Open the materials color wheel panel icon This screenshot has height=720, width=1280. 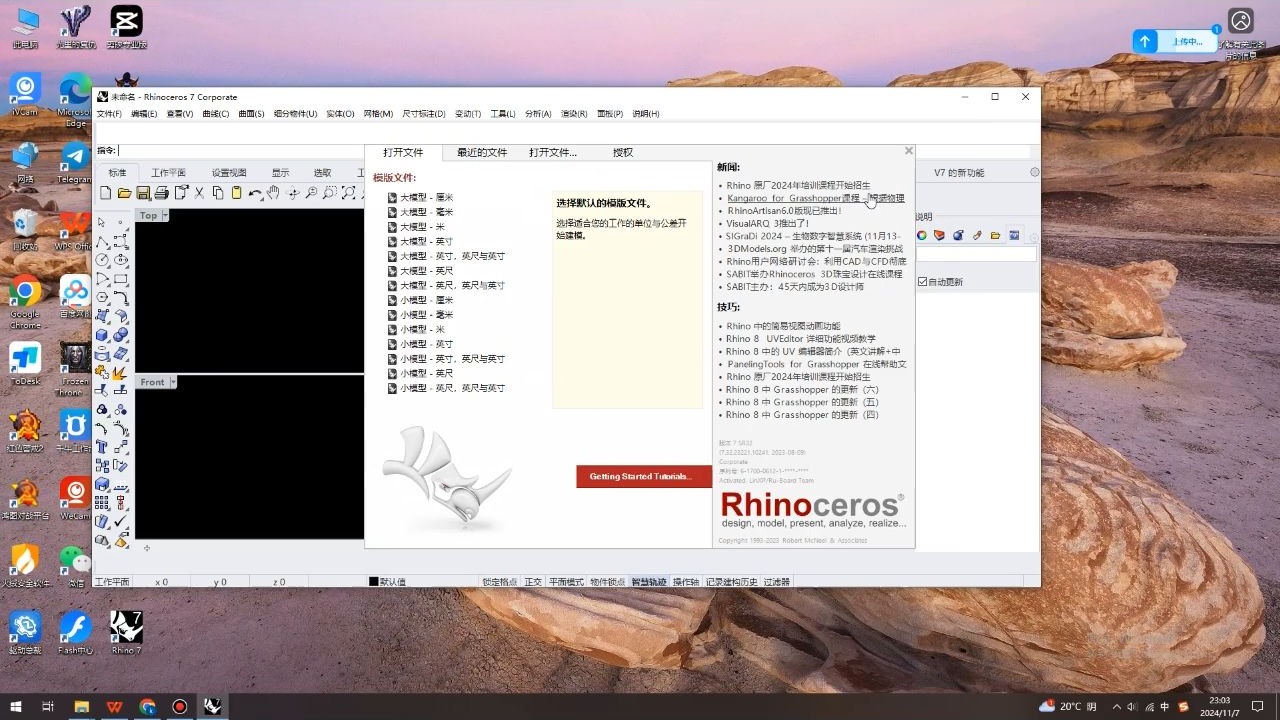click(922, 235)
